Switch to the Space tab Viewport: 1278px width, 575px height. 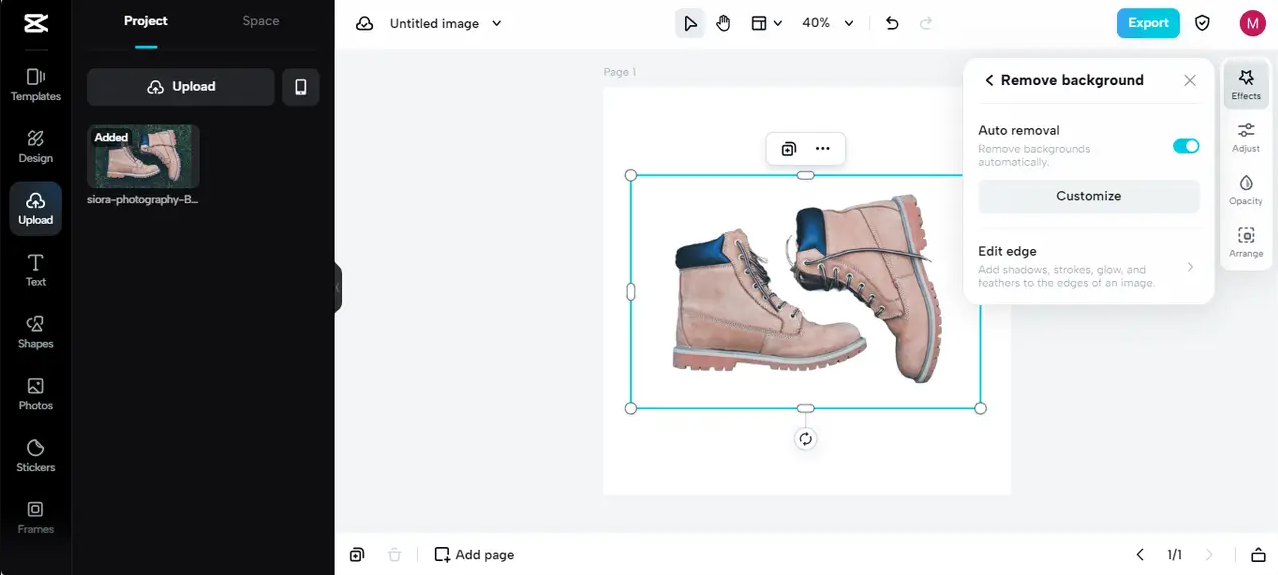261,21
